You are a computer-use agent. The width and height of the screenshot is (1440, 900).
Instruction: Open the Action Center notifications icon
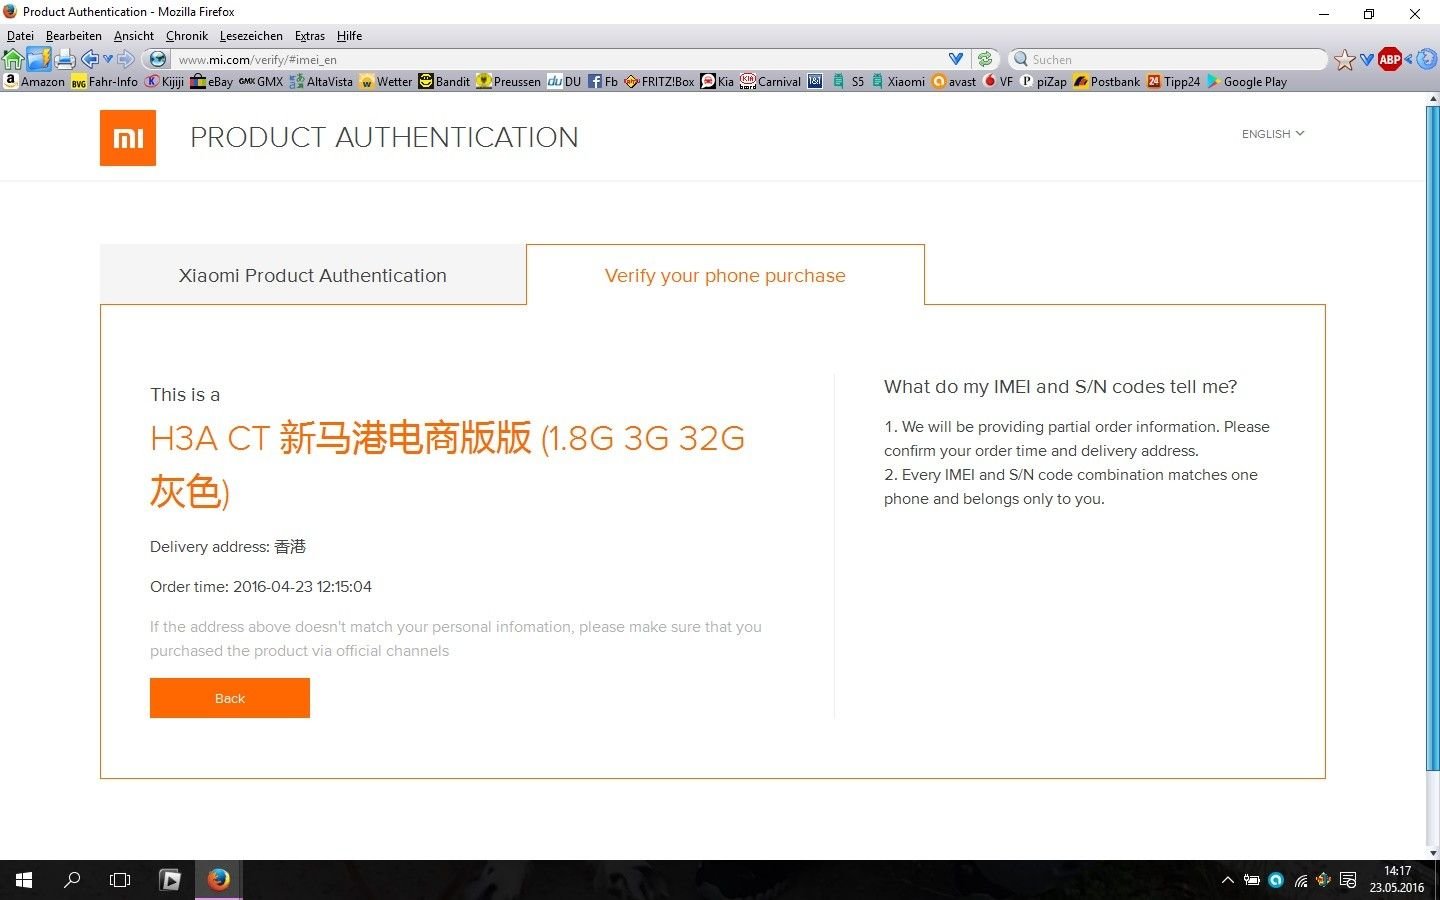click(1348, 881)
